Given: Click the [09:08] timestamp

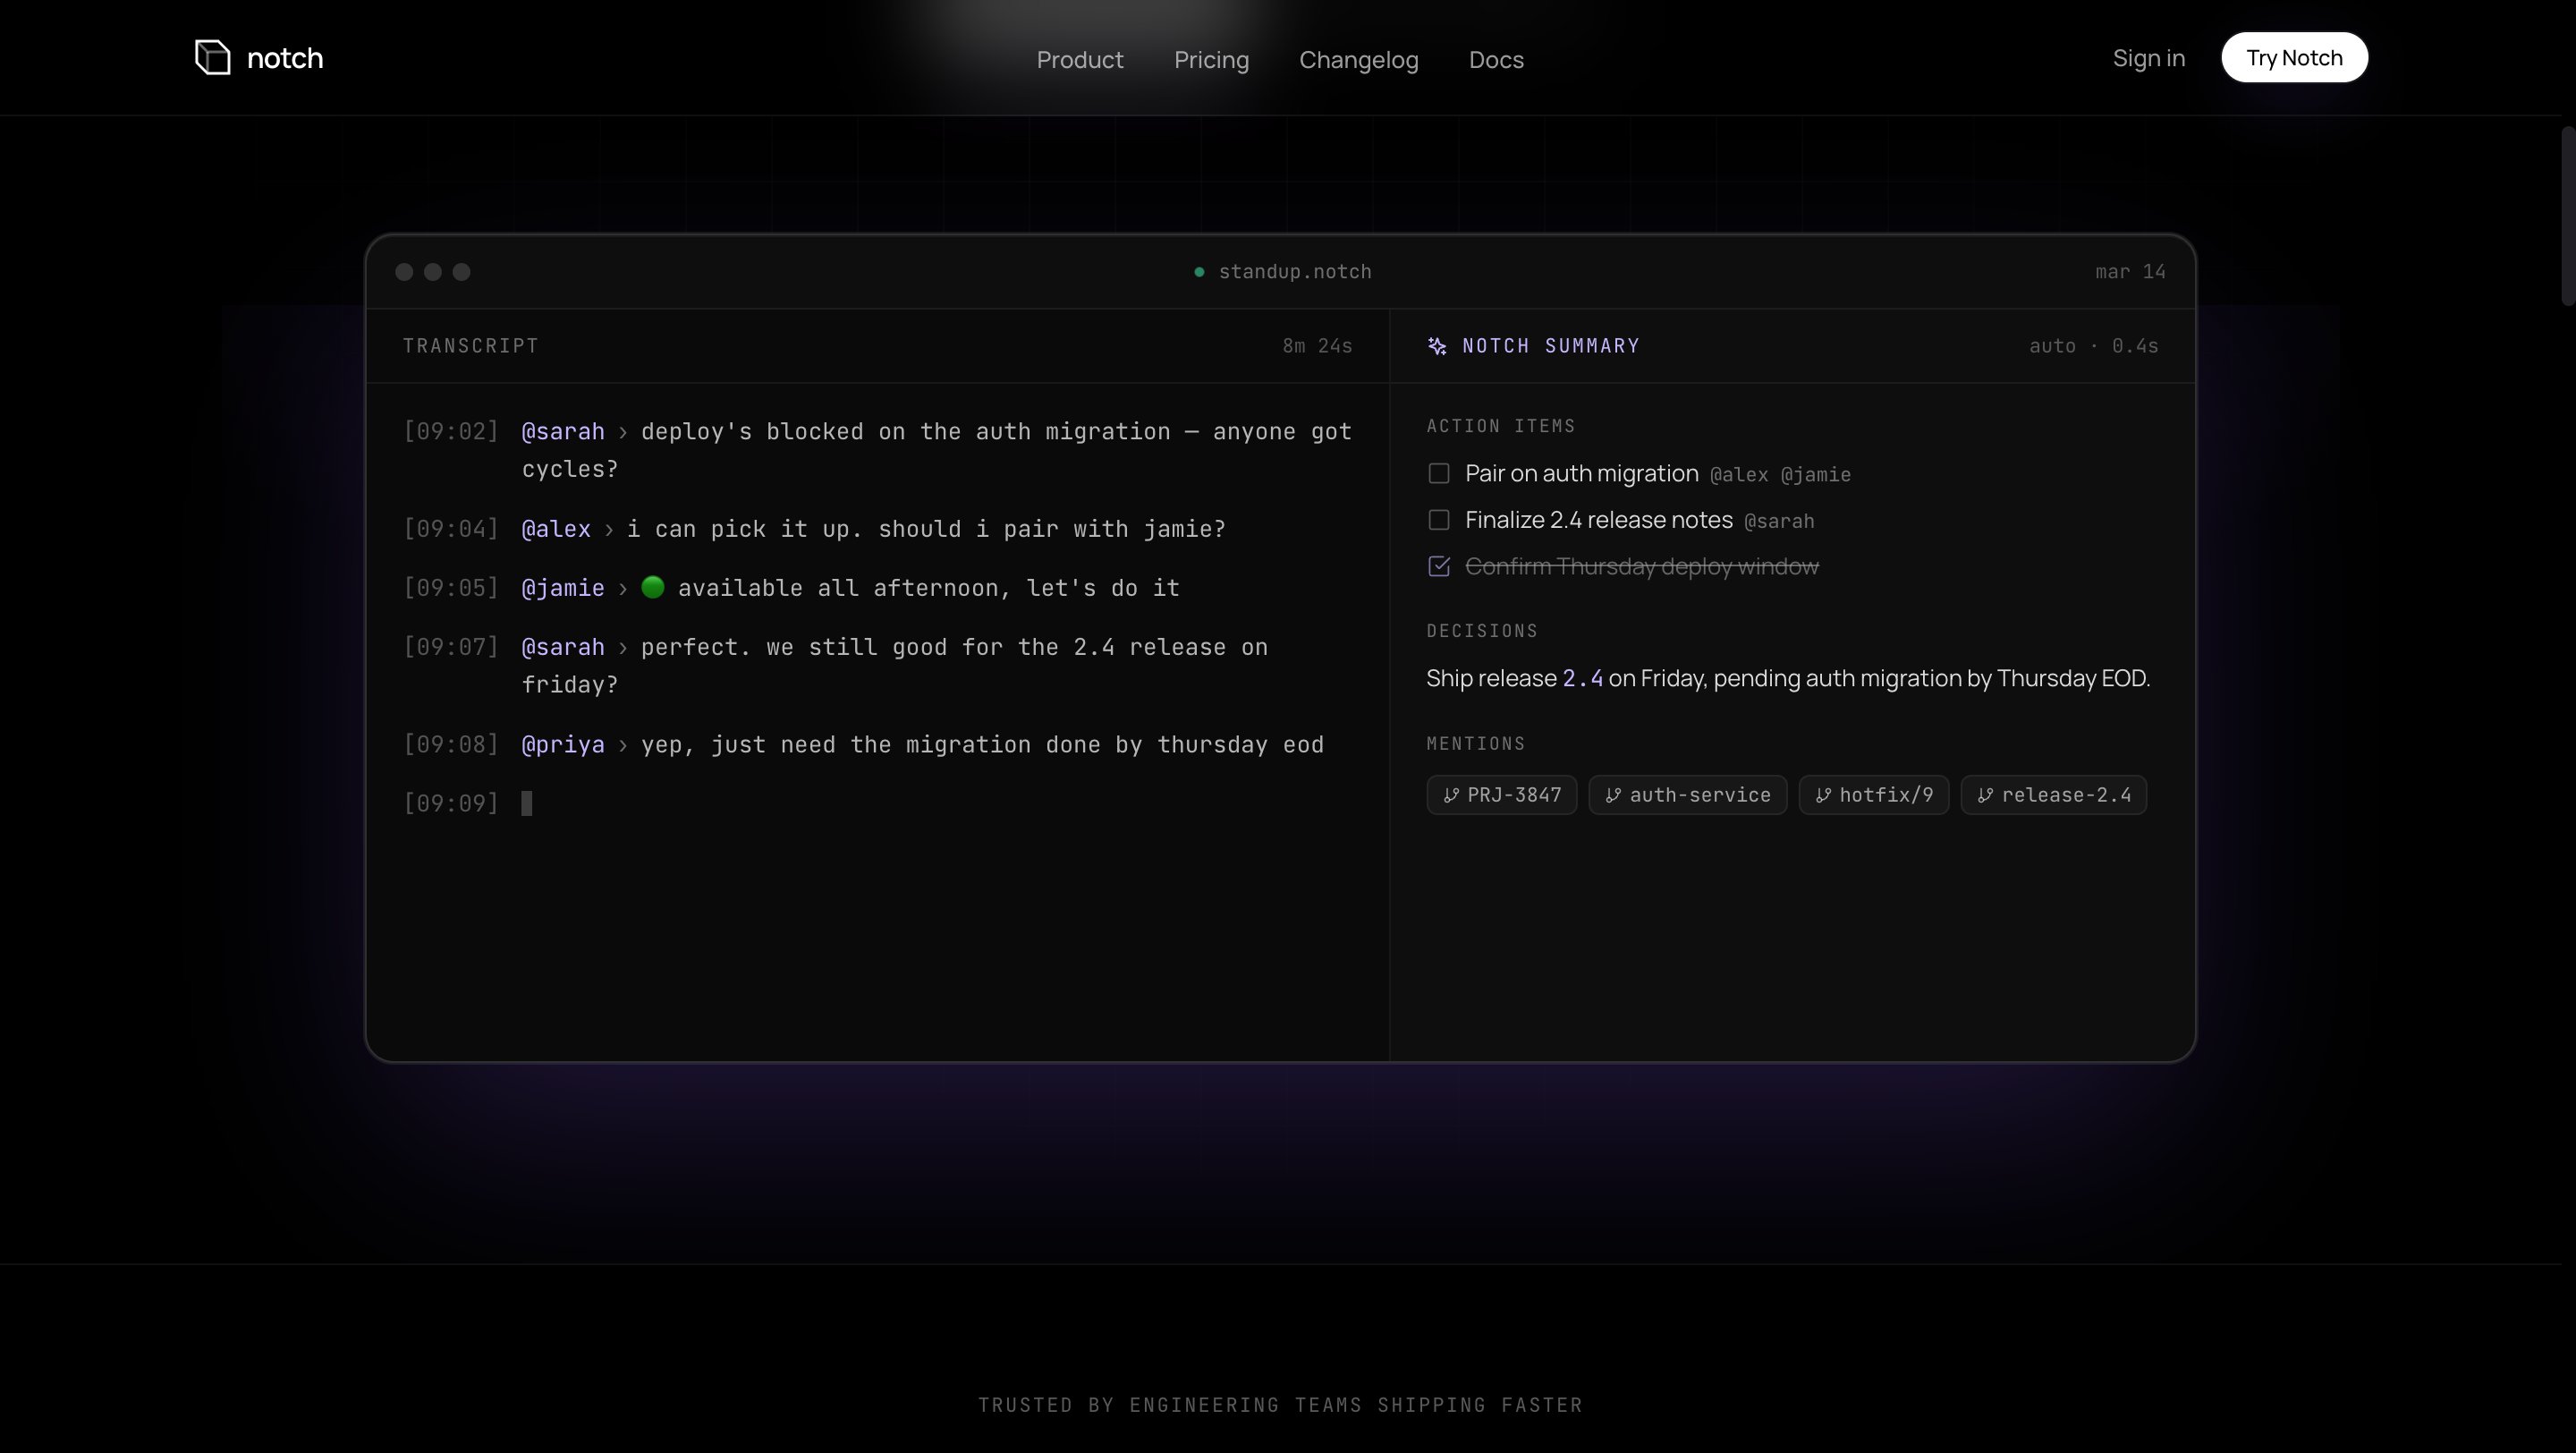Looking at the screenshot, I should [x=451, y=744].
